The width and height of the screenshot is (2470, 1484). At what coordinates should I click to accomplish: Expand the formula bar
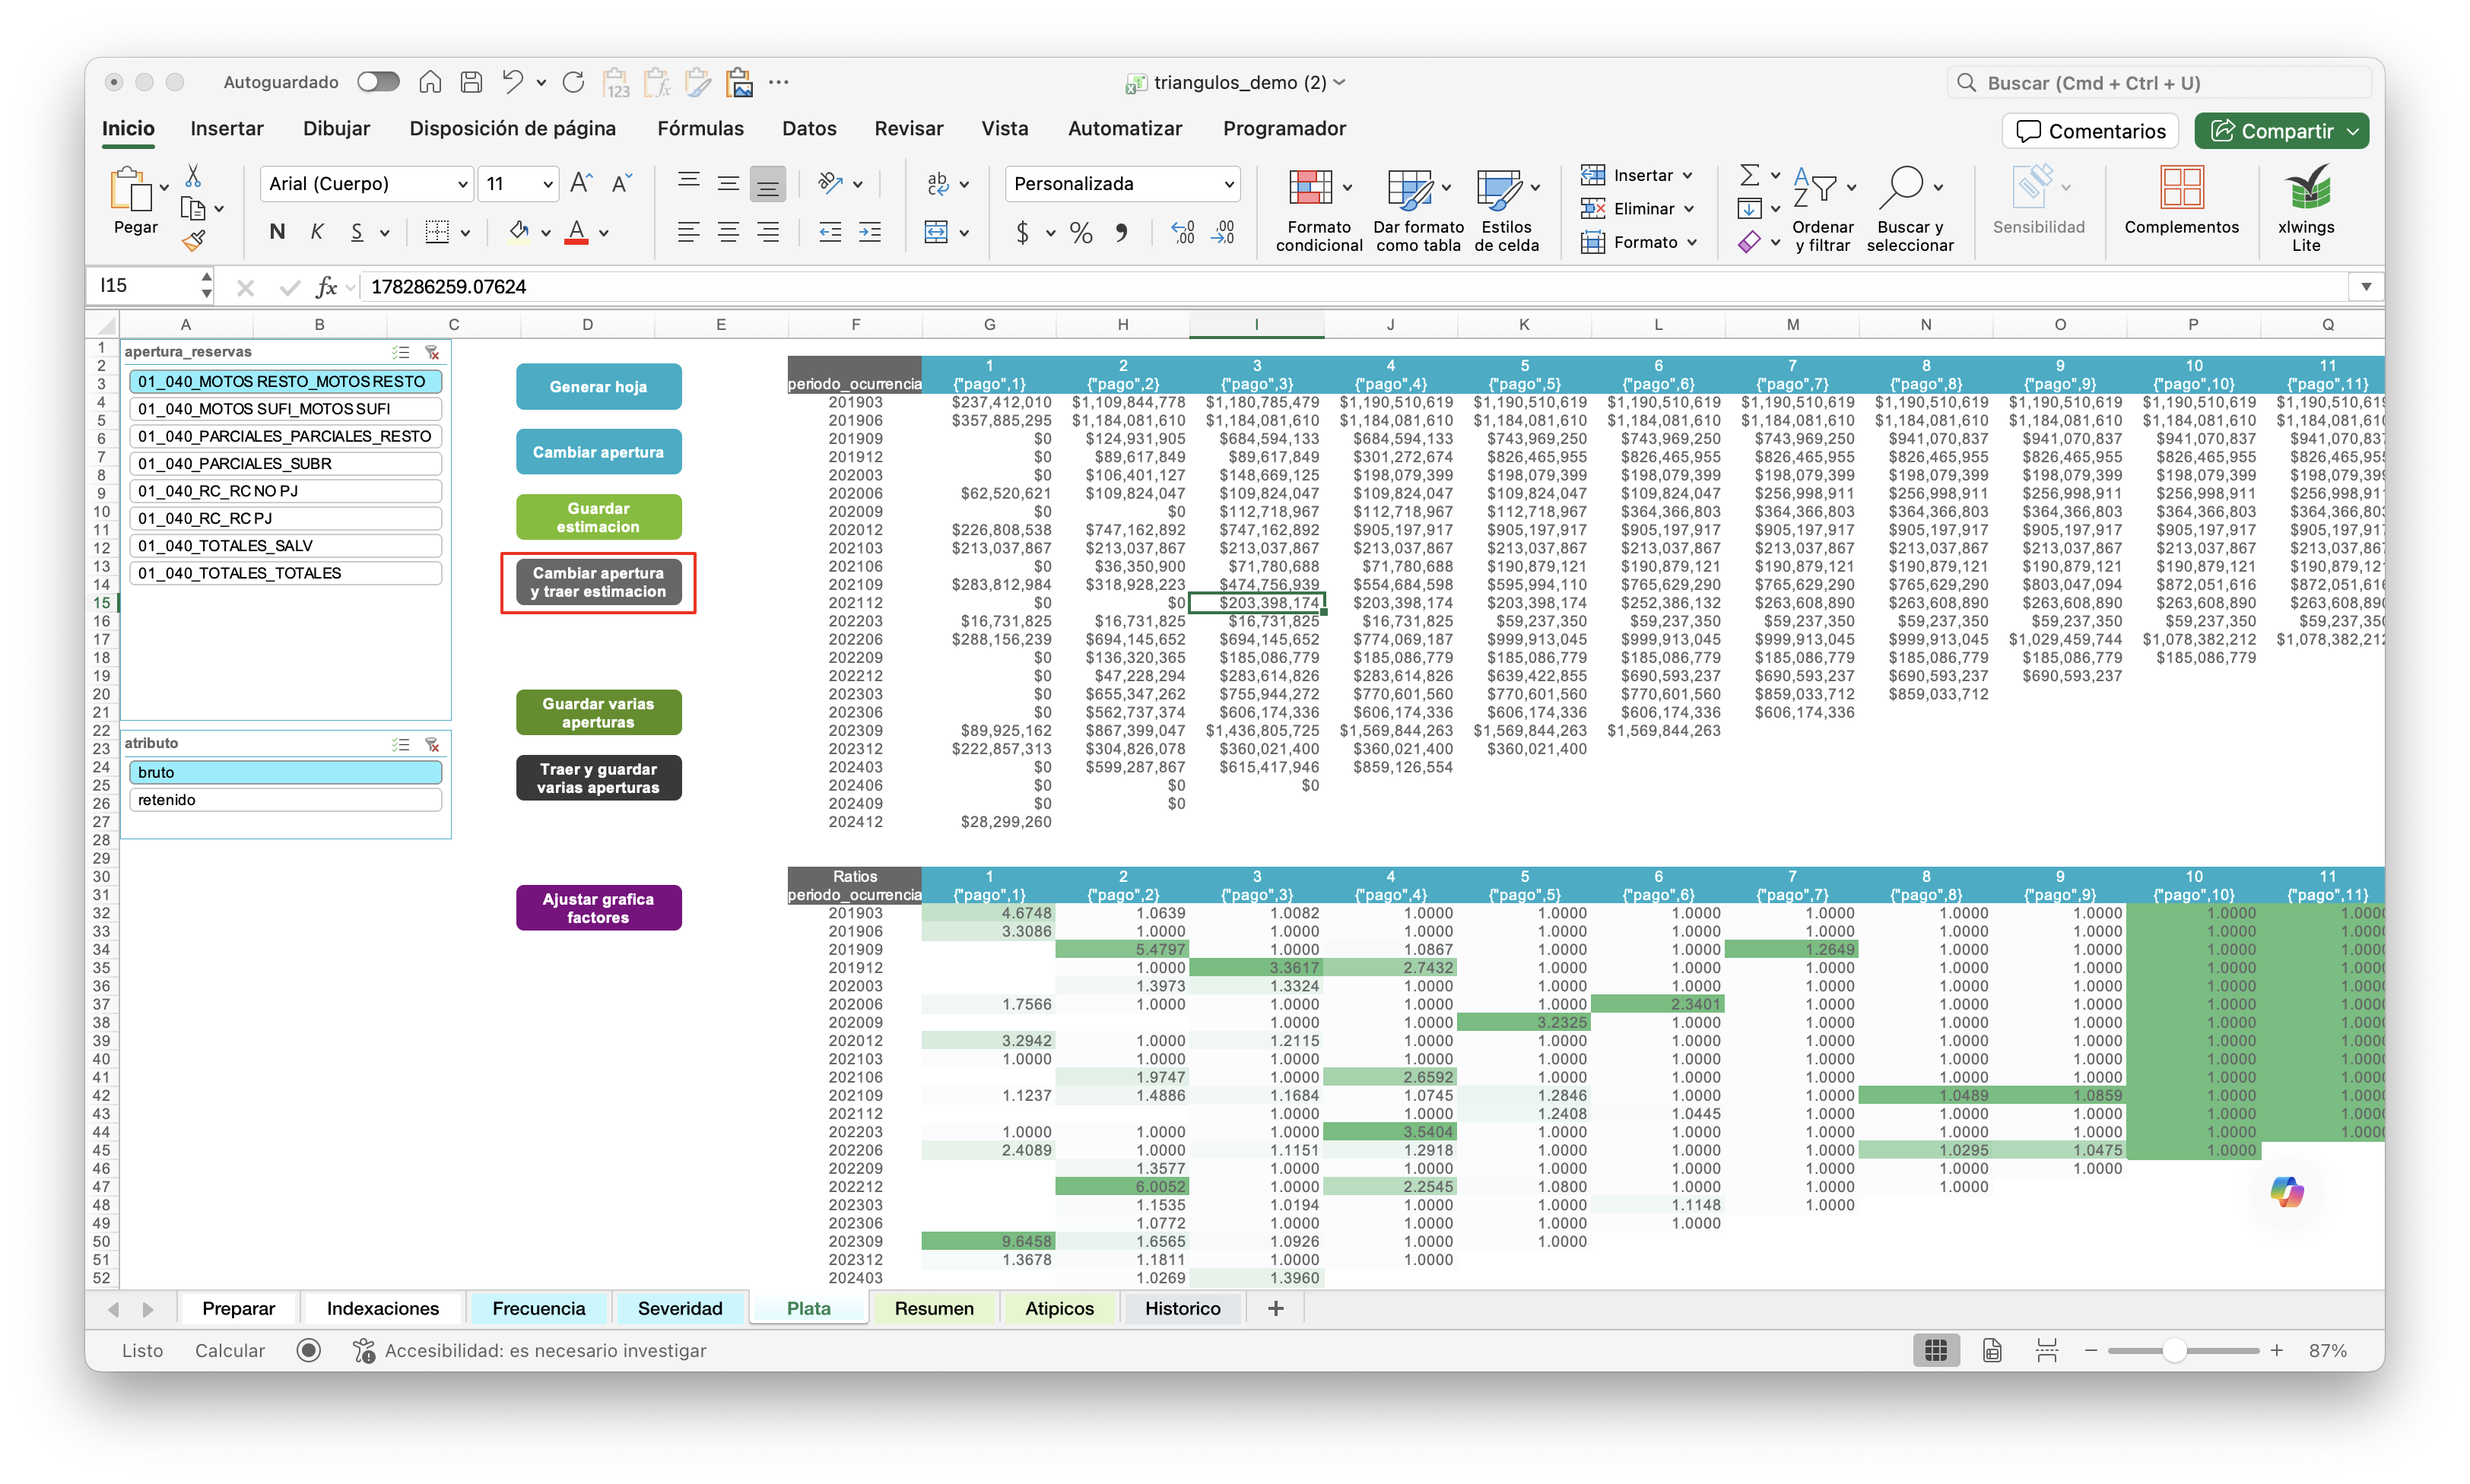click(2365, 287)
